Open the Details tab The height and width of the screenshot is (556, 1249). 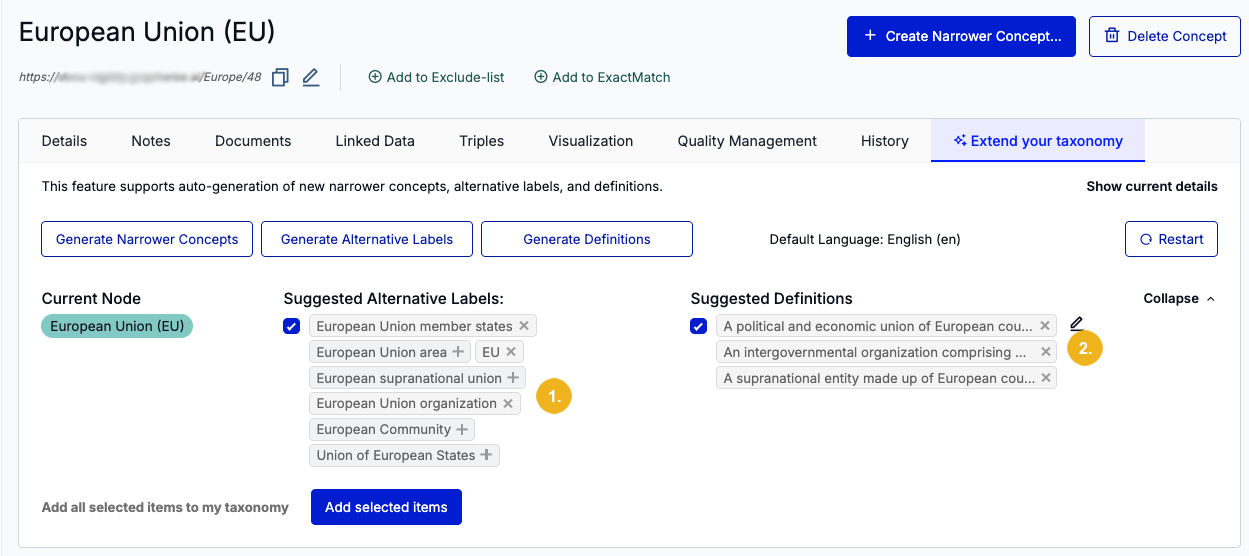coord(64,141)
